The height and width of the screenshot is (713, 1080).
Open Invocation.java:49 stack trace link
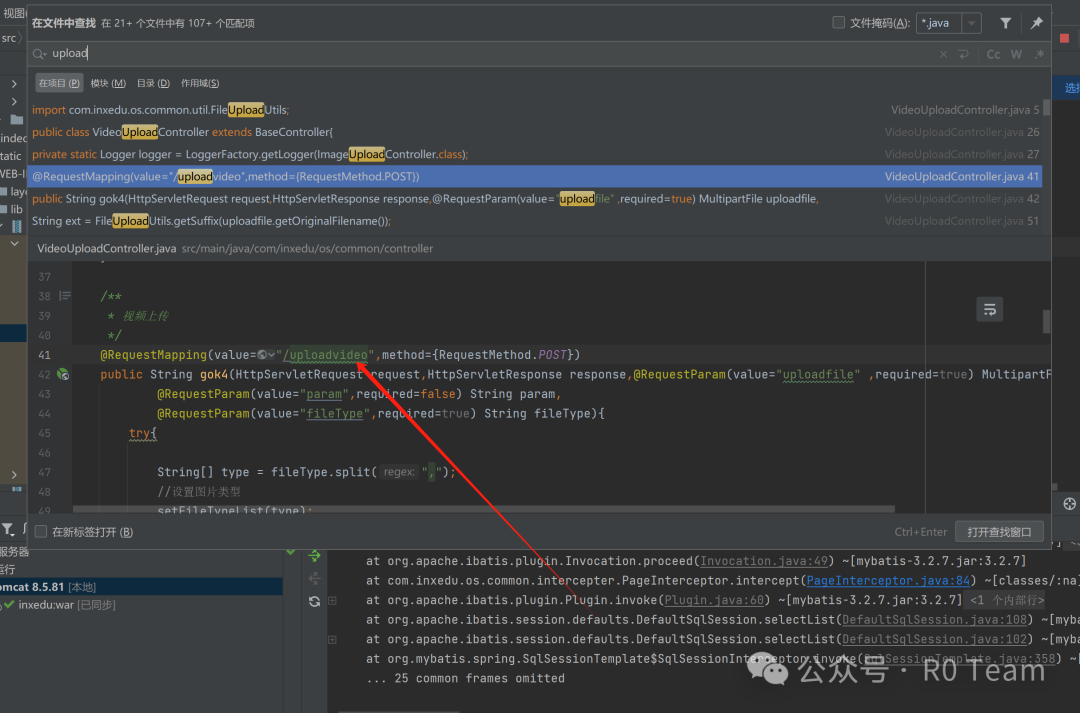click(764, 561)
